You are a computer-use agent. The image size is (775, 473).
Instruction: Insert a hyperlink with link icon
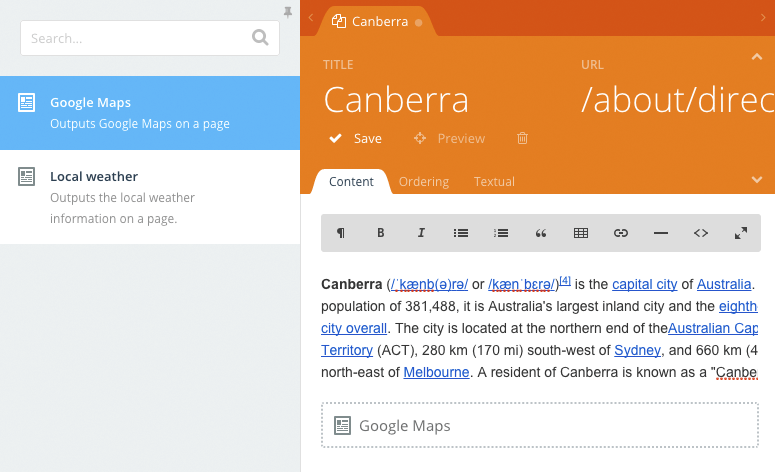pos(621,233)
